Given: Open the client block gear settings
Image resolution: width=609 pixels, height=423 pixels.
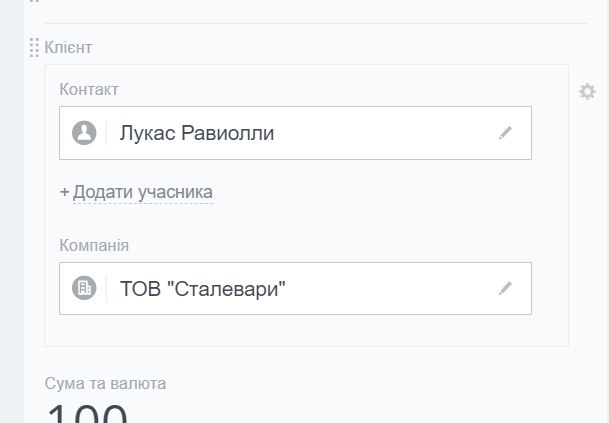Looking at the screenshot, I should point(587,92).
